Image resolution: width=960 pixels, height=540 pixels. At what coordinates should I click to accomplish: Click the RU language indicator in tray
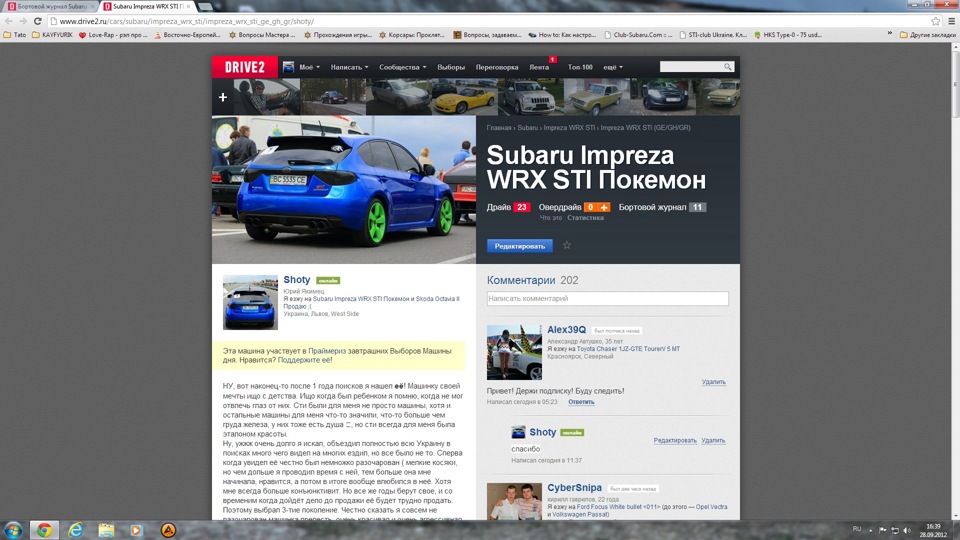click(x=857, y=529)
